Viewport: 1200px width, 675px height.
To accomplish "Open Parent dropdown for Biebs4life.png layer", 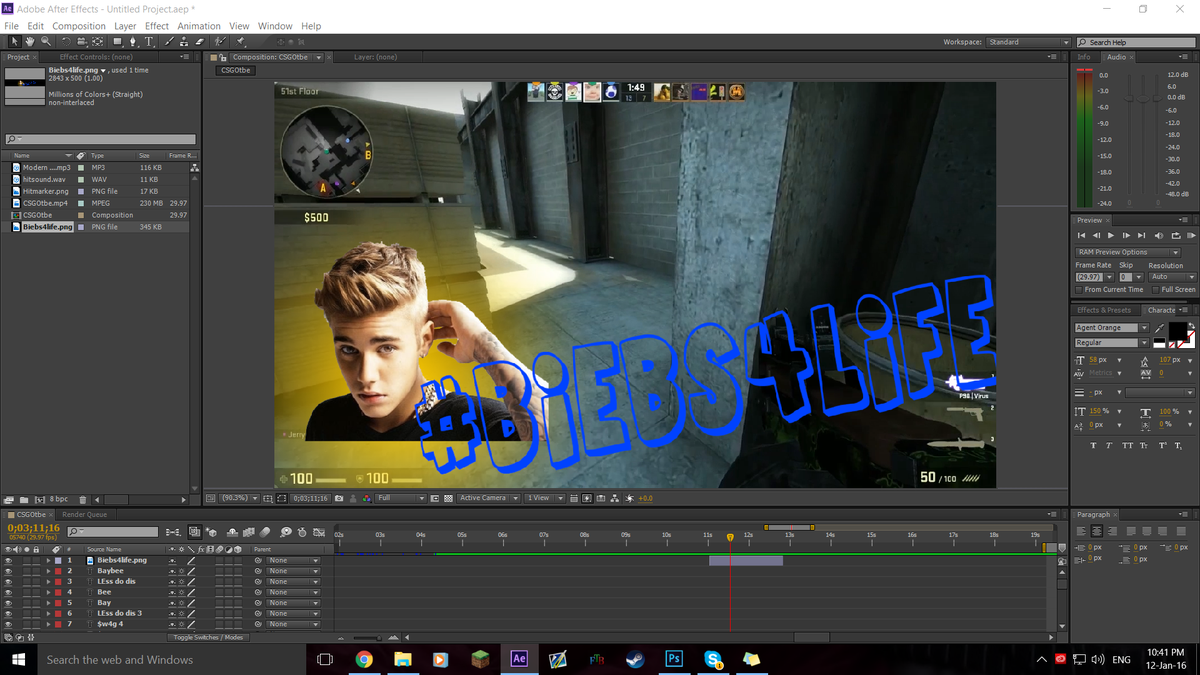I will 293,561.
